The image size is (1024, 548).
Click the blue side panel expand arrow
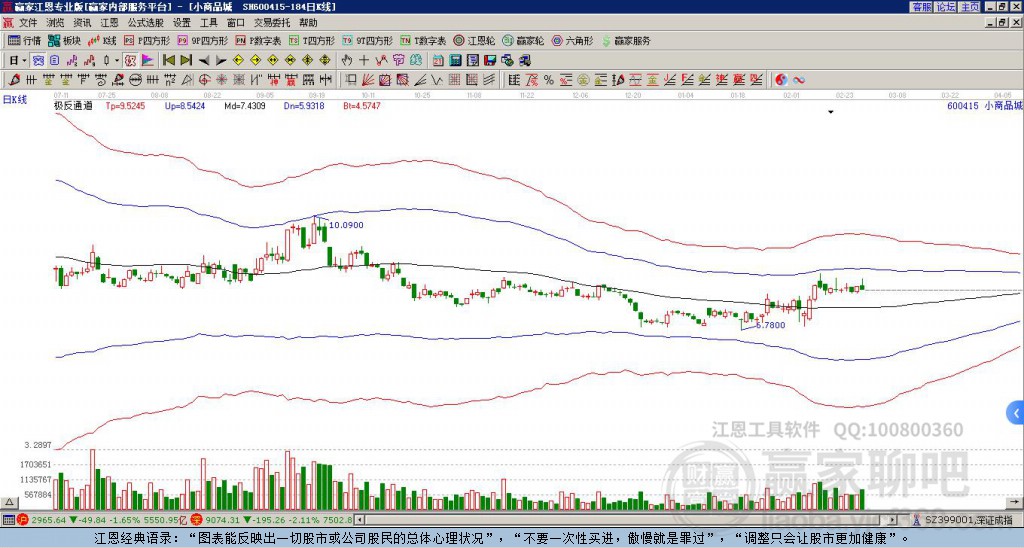coord(1016,413)
